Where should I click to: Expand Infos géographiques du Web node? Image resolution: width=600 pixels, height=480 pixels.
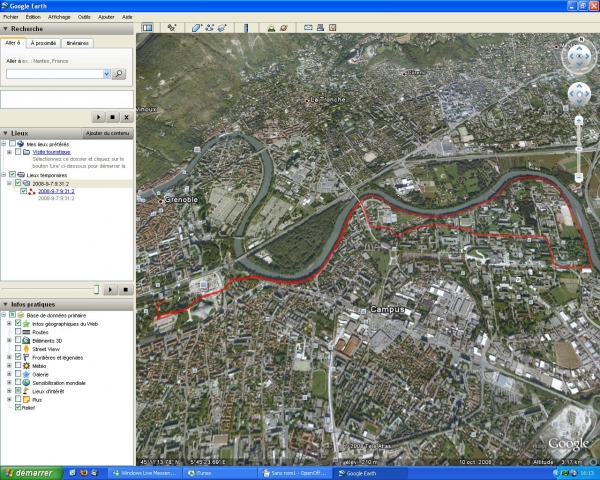pyautogui.click(x=9, y=323)
